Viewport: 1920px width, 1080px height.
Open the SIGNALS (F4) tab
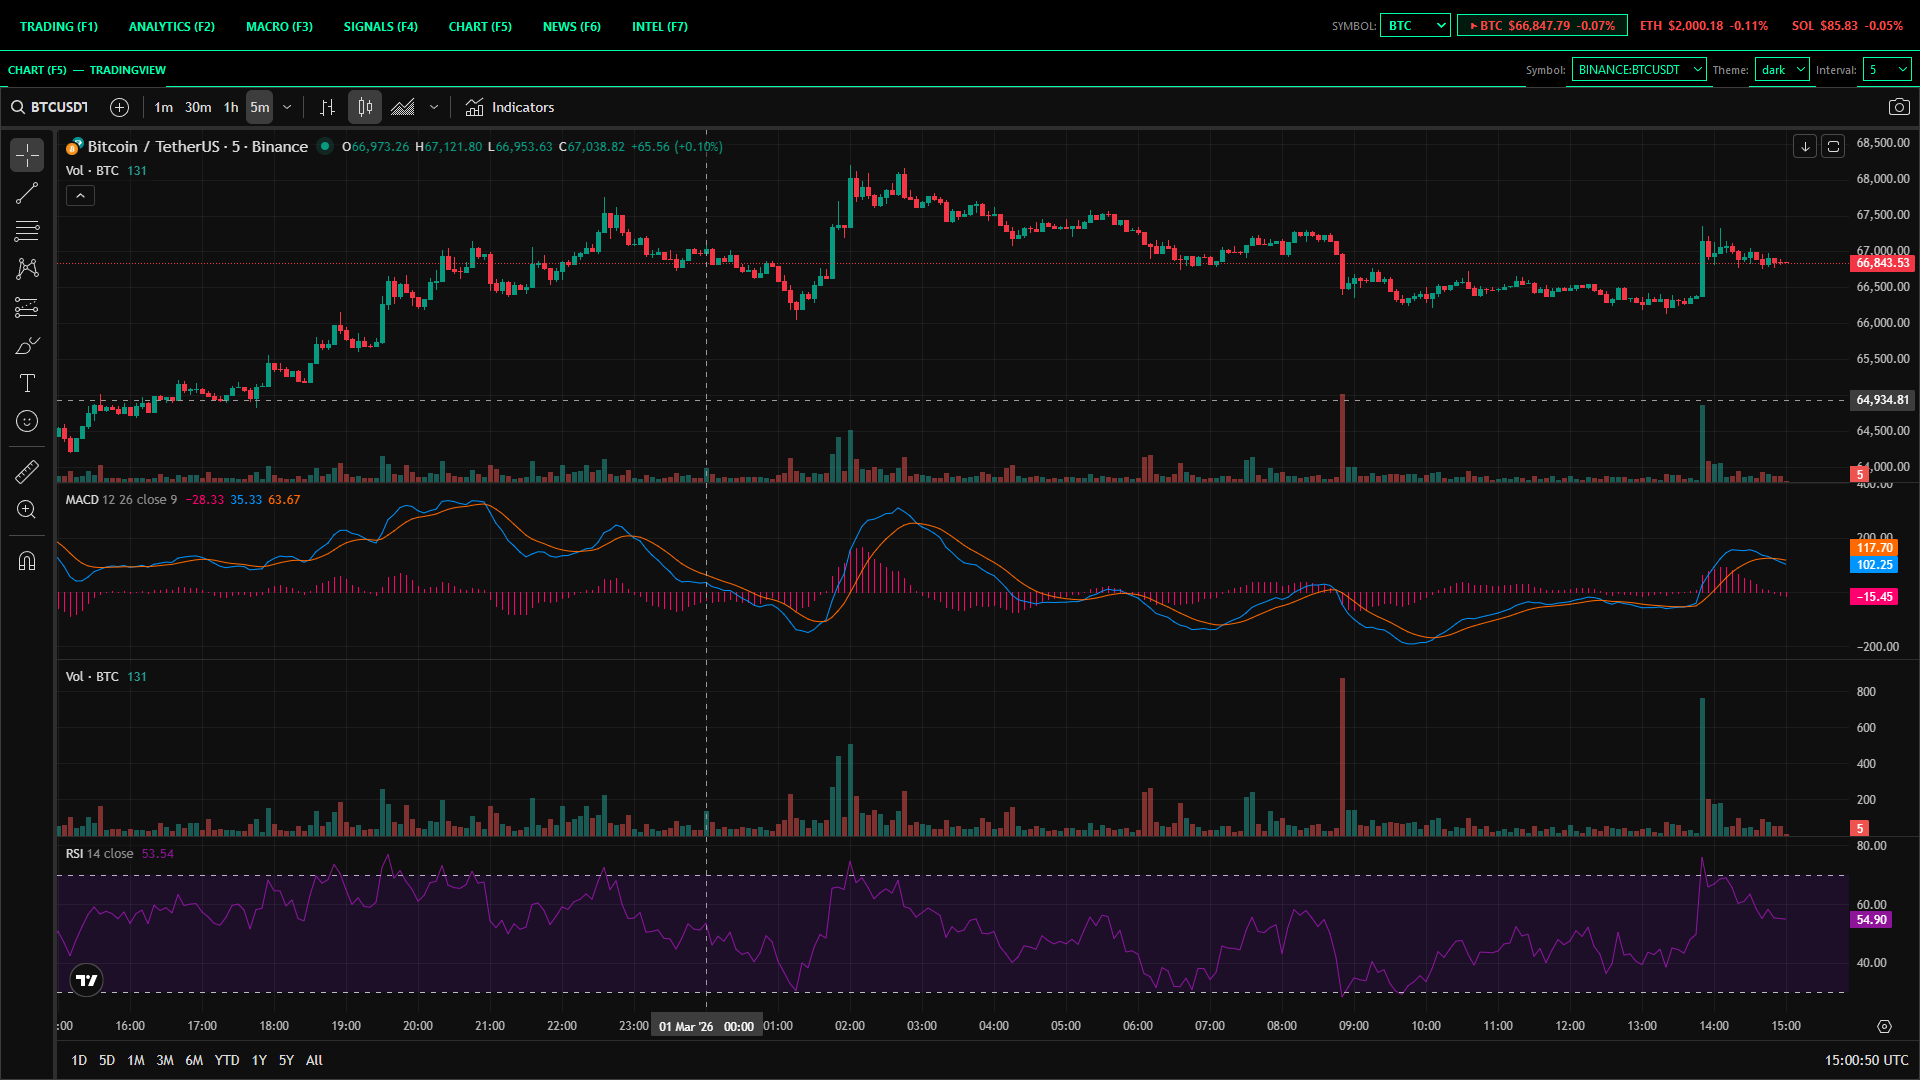pos(380,26)
